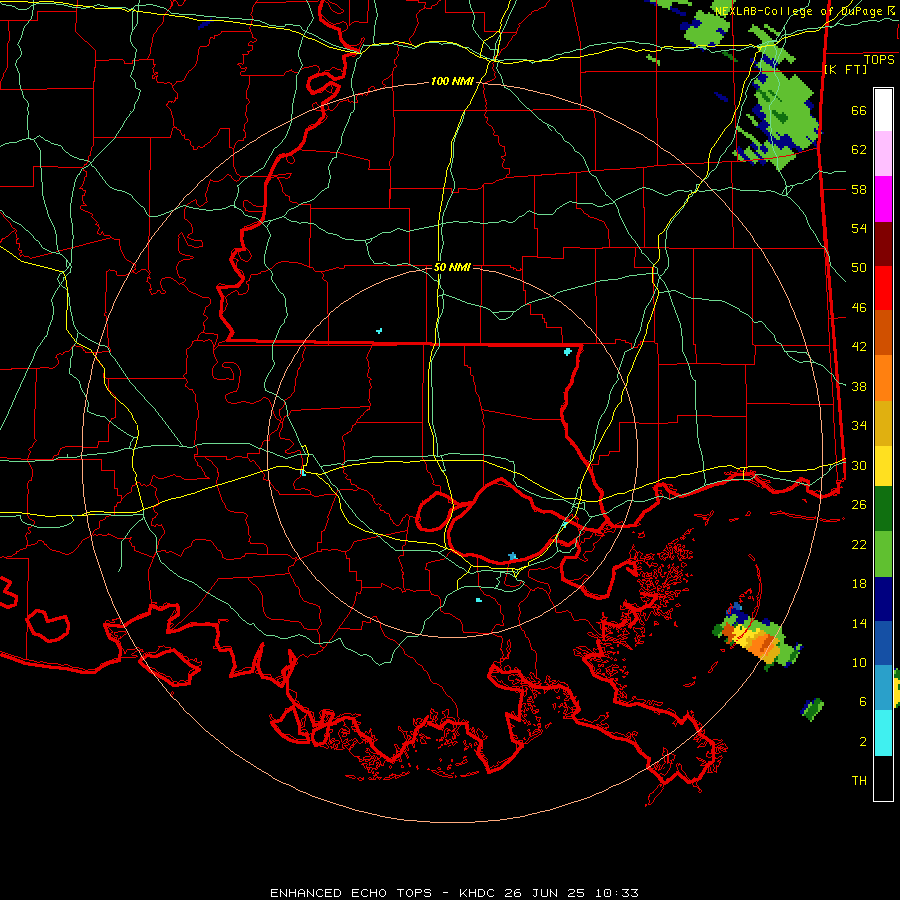
Task: Click the light pink legend color band
Action: coord(883,154)
